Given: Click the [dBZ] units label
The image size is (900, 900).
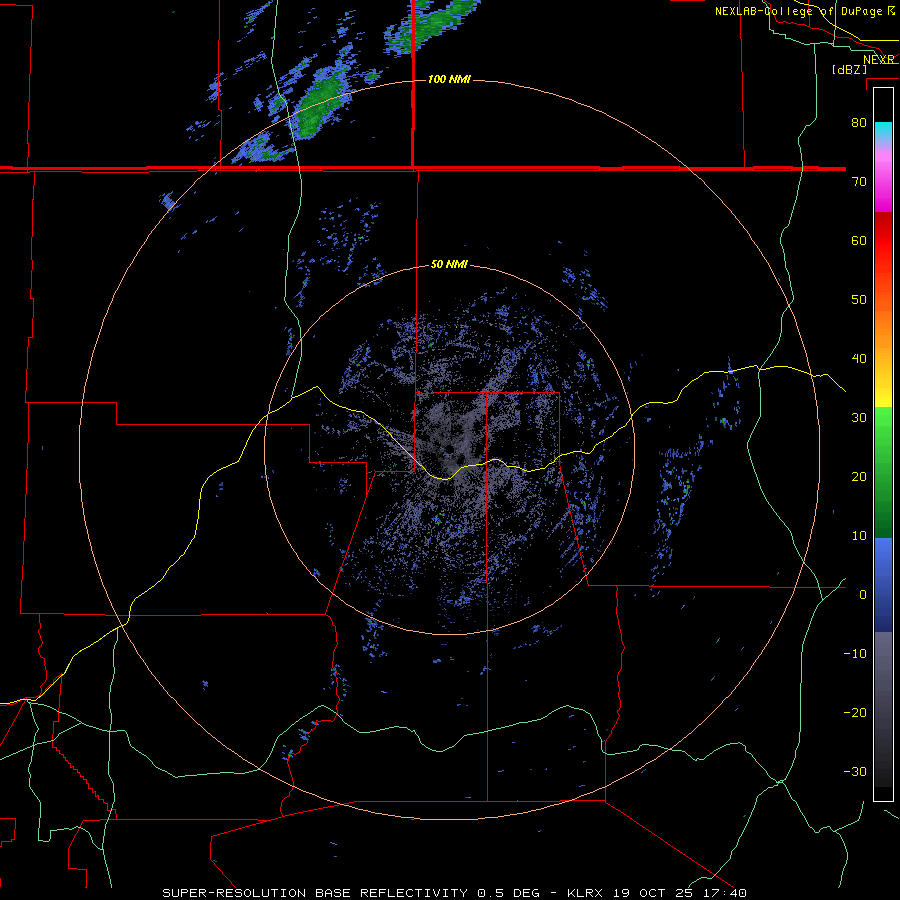Looking at the screenshot, I should [x=849, y=70].
